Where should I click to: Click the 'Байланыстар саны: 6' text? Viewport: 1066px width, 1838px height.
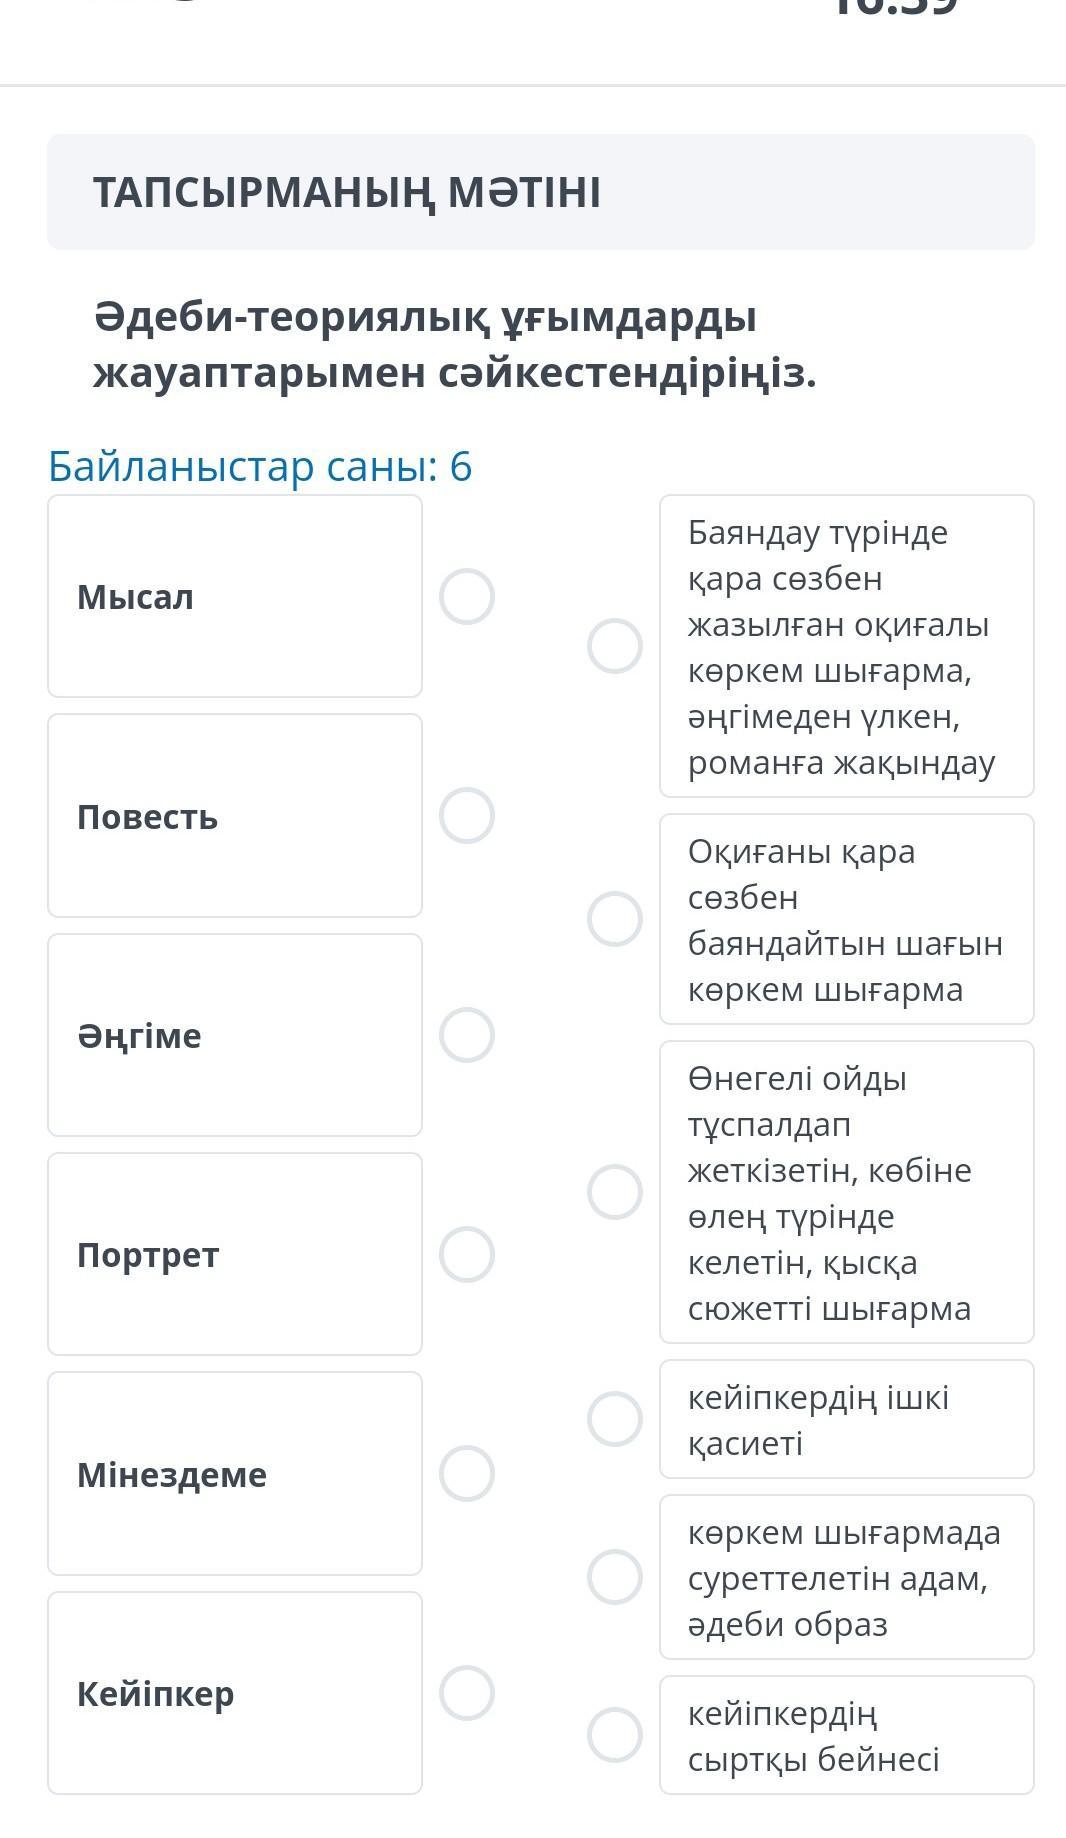[x=260, y=467]
